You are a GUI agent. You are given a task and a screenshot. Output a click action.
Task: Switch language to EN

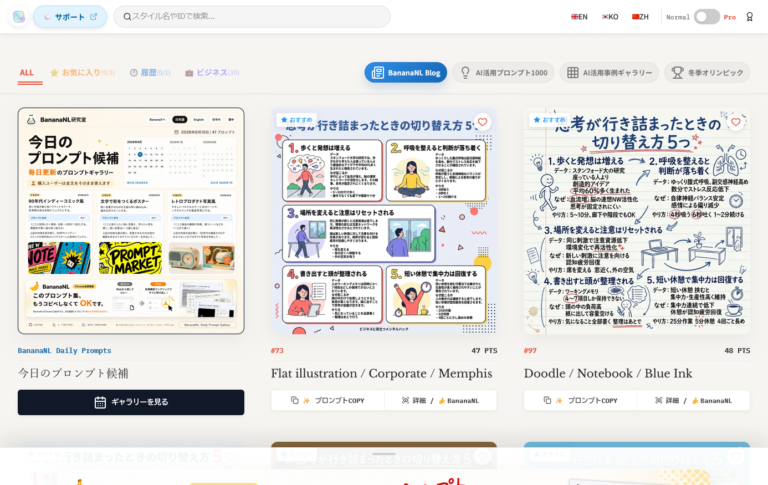point(579,17)
